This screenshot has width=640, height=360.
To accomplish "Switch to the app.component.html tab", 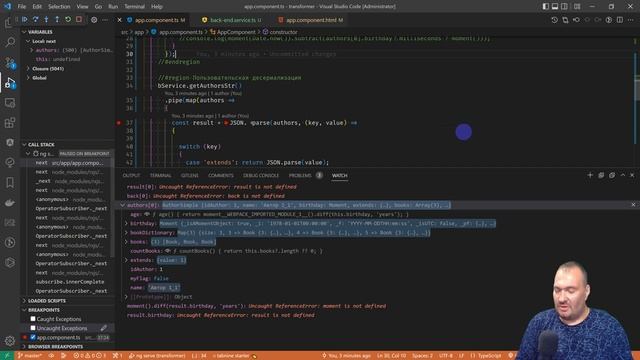I will [x=311, y=20].
